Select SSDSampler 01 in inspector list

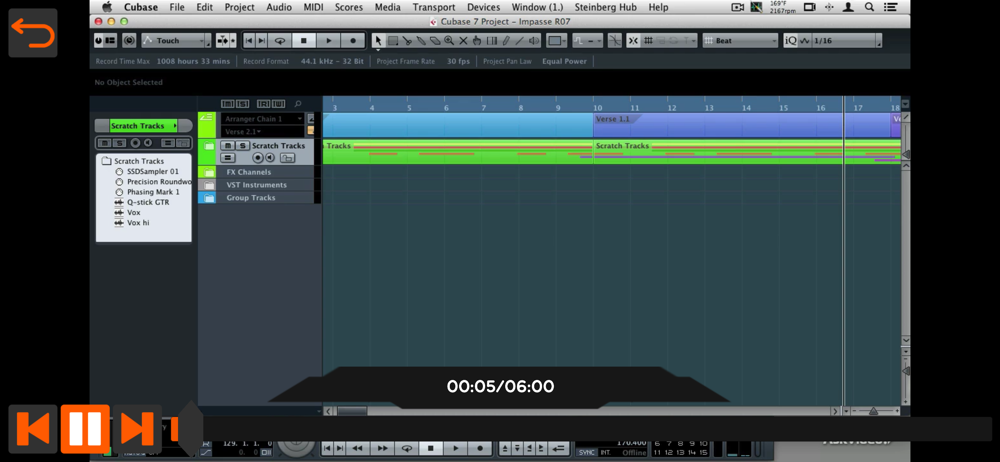[152, 172]
